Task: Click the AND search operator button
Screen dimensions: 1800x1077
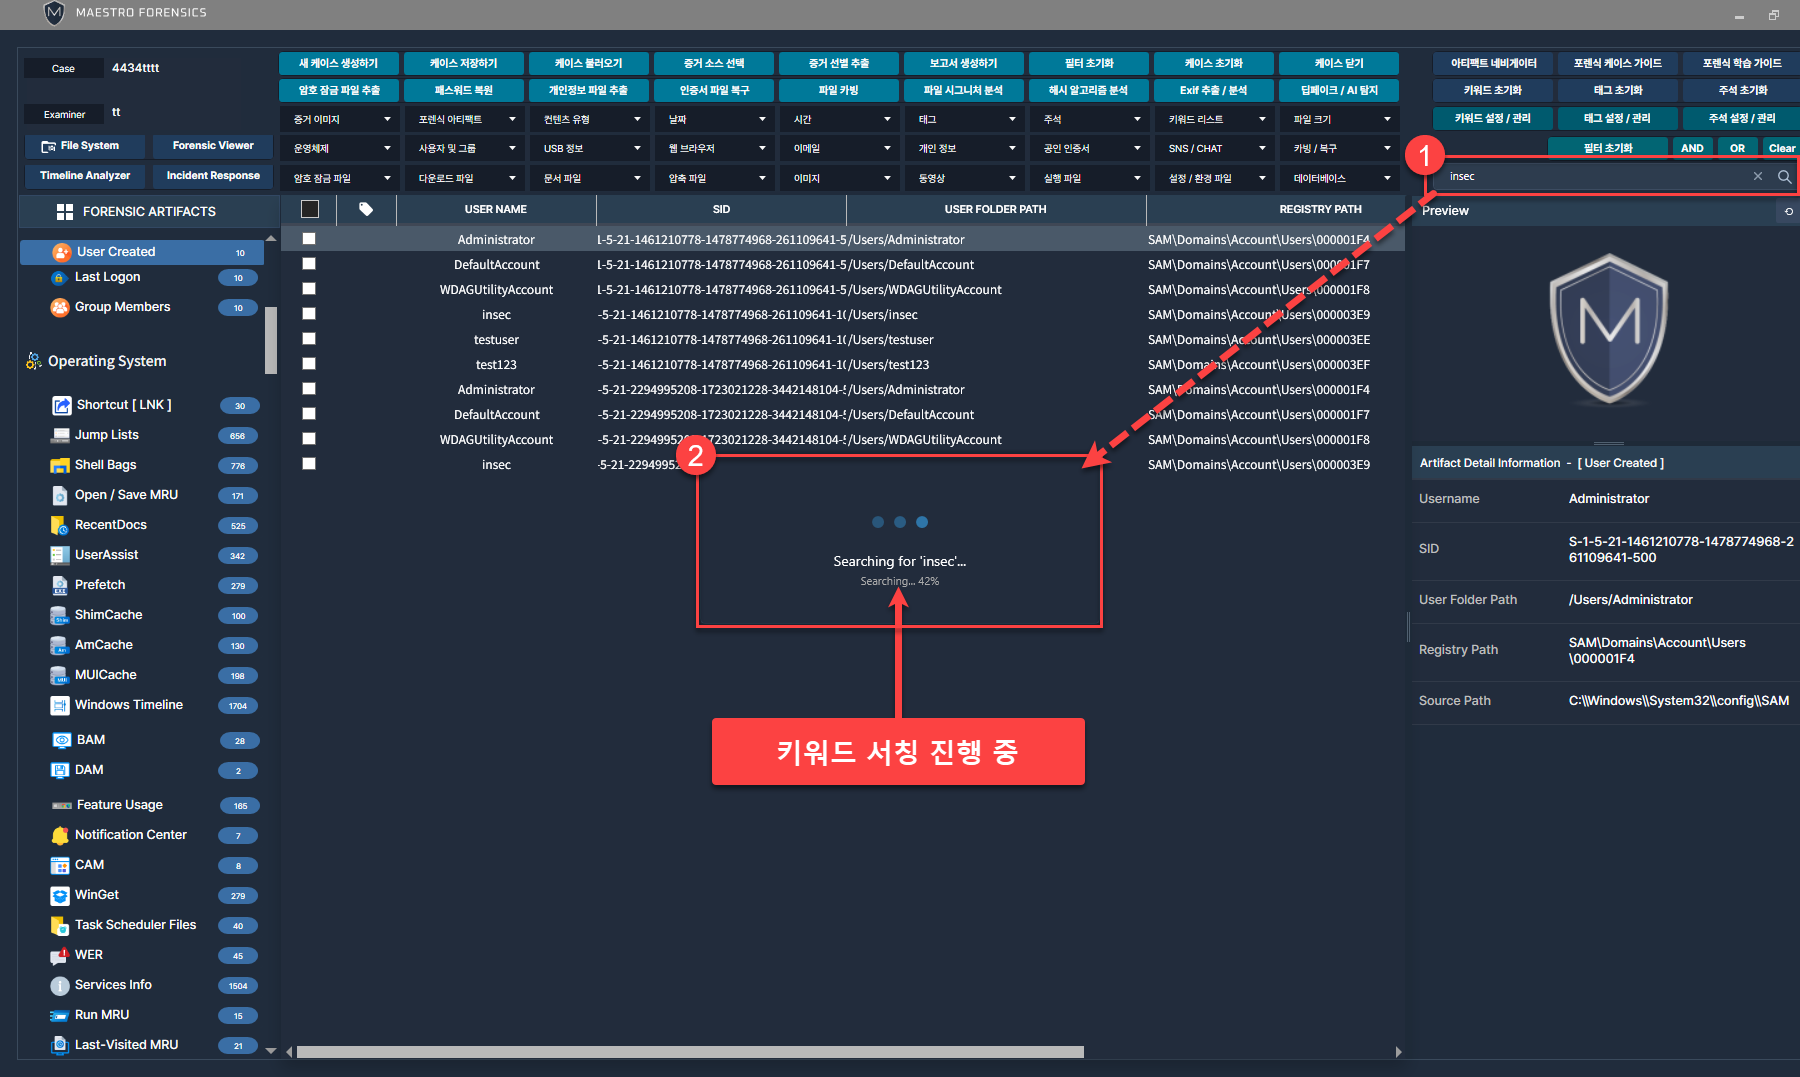Action: coord(1692,148)
